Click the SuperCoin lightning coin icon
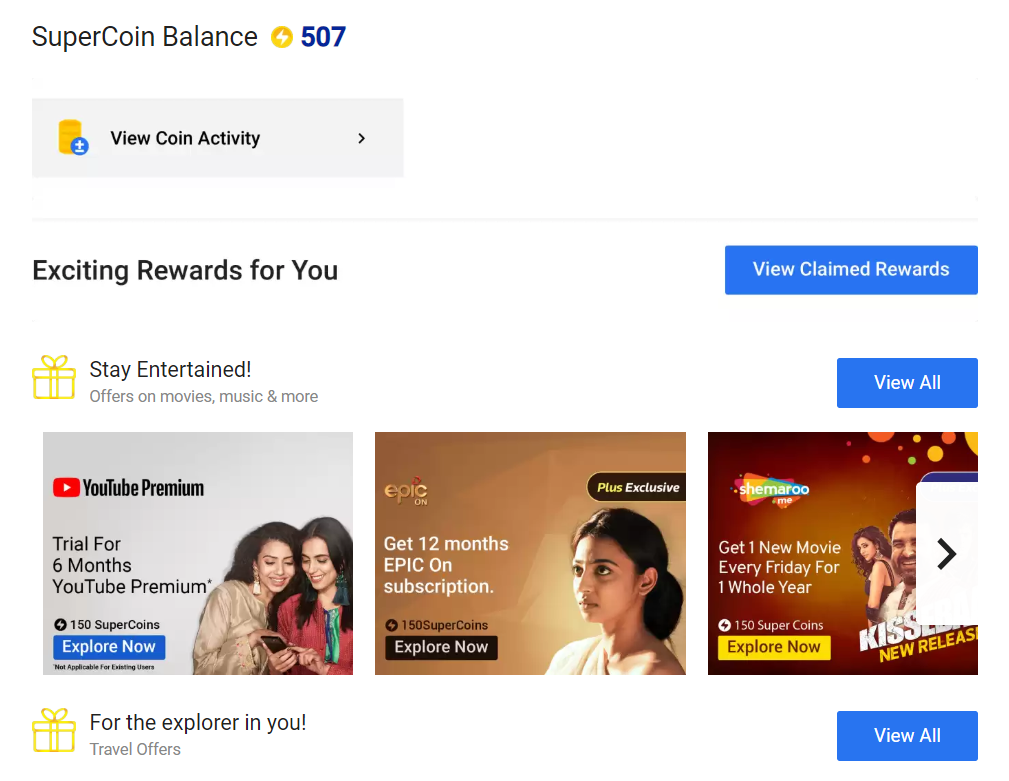 pyautogui.click(x=281, y=37)
